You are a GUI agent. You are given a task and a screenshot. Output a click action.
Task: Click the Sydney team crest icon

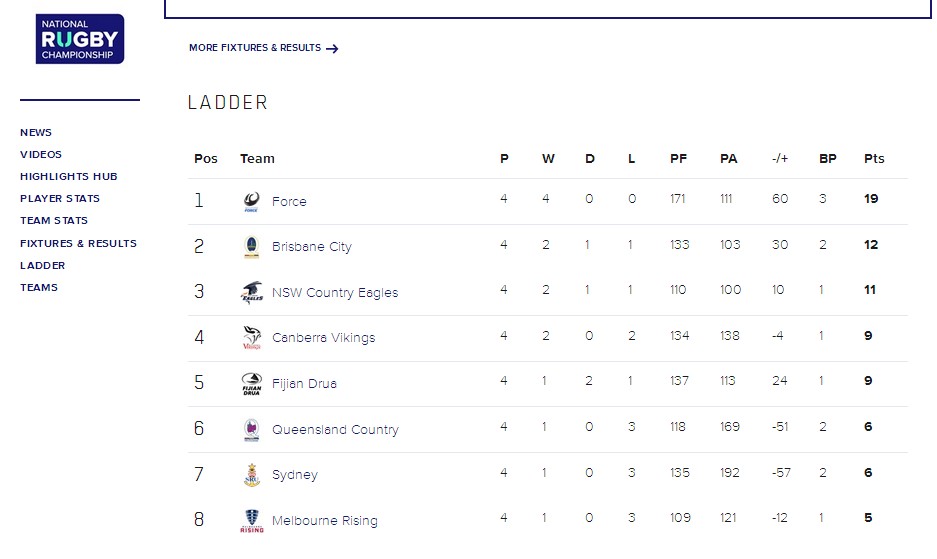[251, 475]
